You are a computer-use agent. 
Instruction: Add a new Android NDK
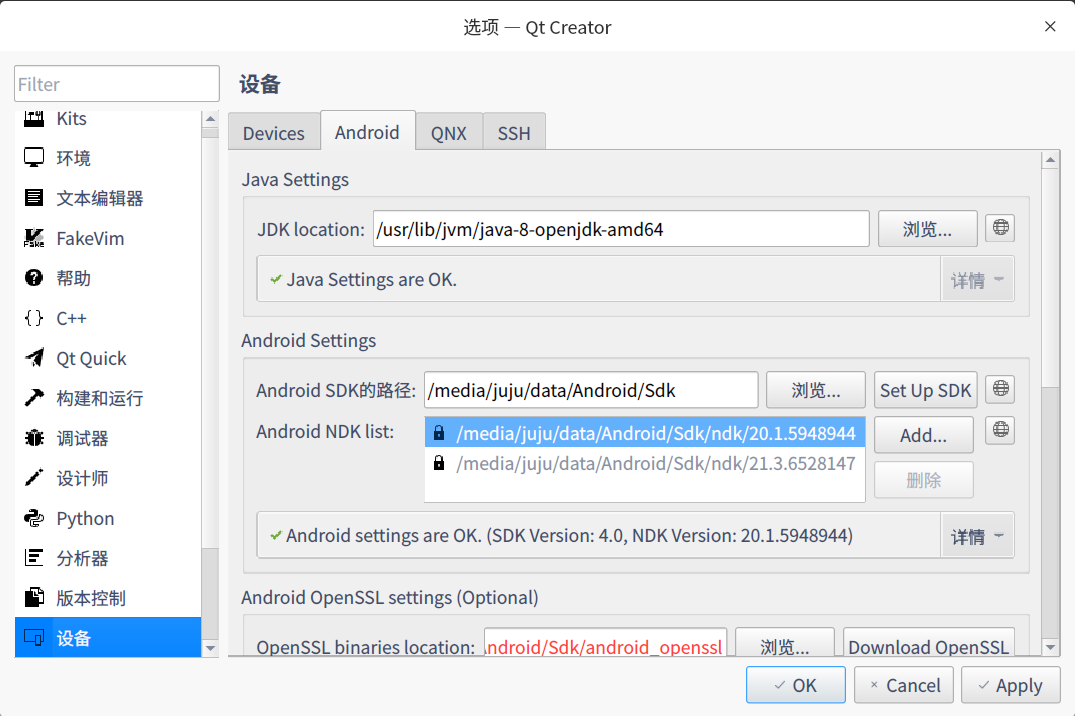point(923,435)
